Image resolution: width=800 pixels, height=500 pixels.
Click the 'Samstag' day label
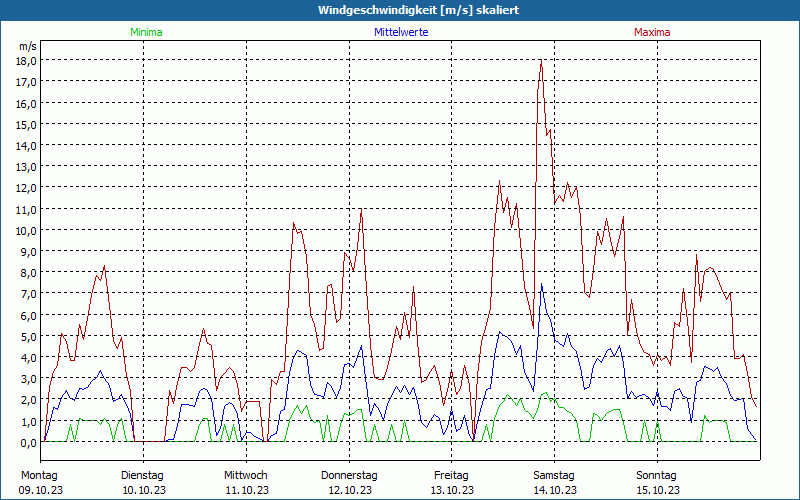click(x=554, y=475)
